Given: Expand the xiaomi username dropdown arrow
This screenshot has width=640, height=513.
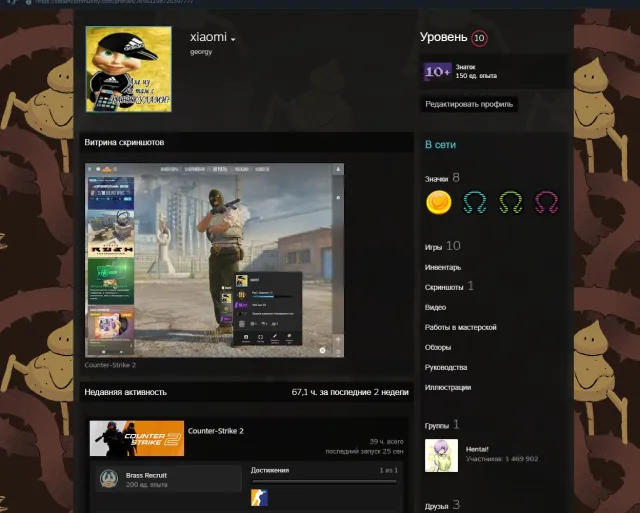Looking at the screenshot, I should 233,39.
